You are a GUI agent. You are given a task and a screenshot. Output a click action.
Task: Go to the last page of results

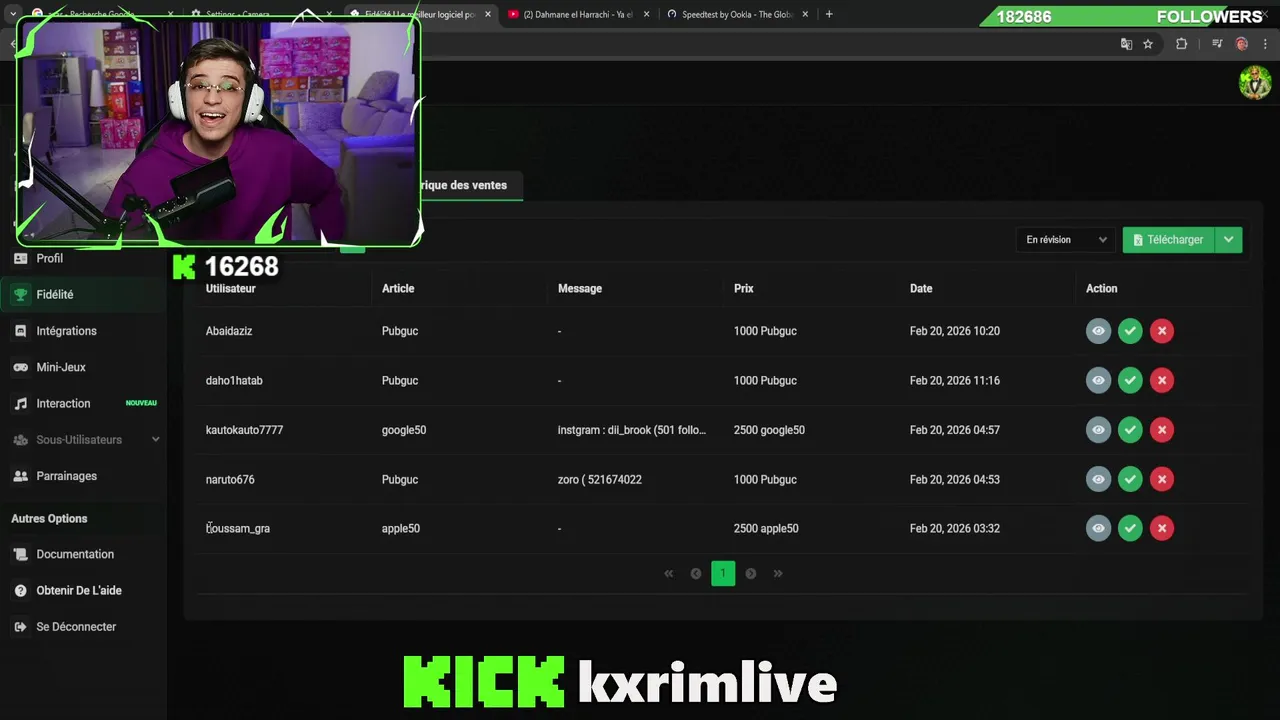pyautogui.click(x=778, y=574)
